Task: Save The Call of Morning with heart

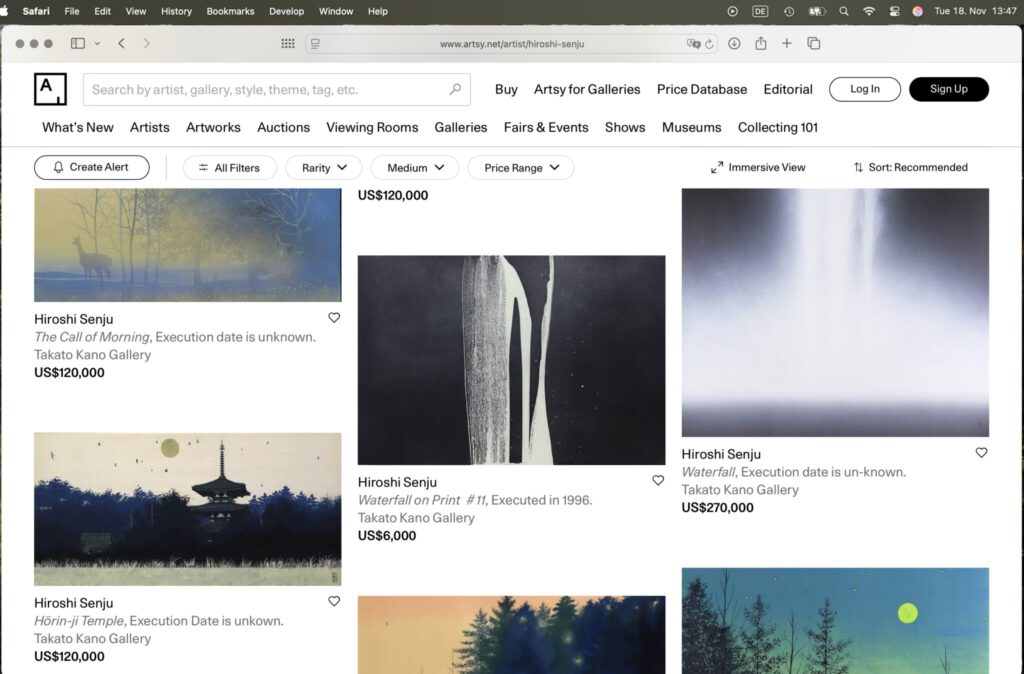Action: 334,318
